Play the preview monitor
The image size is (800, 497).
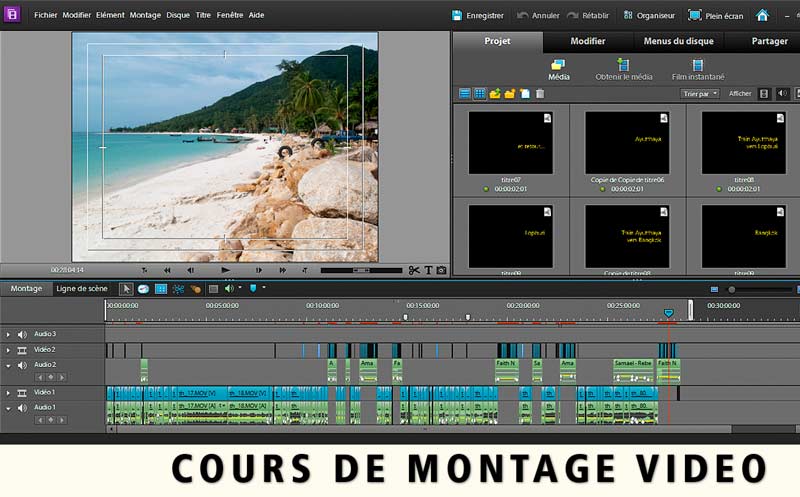226,270
